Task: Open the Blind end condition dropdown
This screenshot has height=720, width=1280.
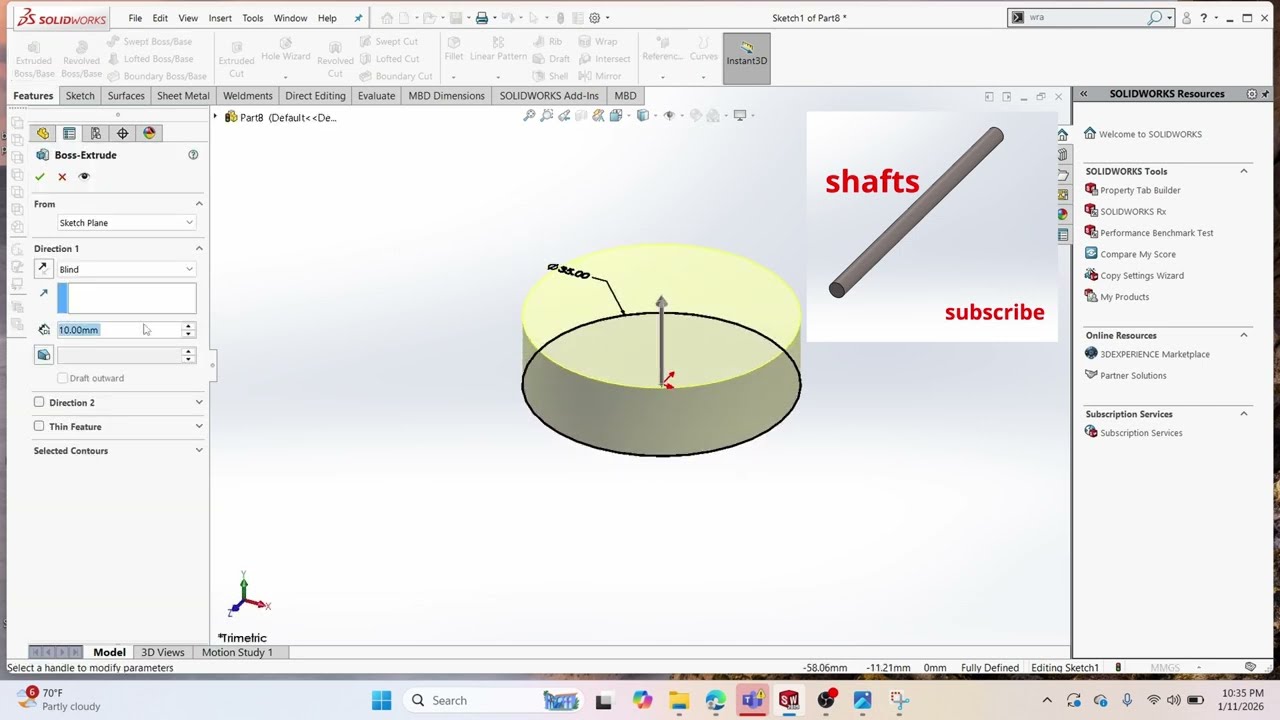Action: pyautogui.click(x=126, y=269)
